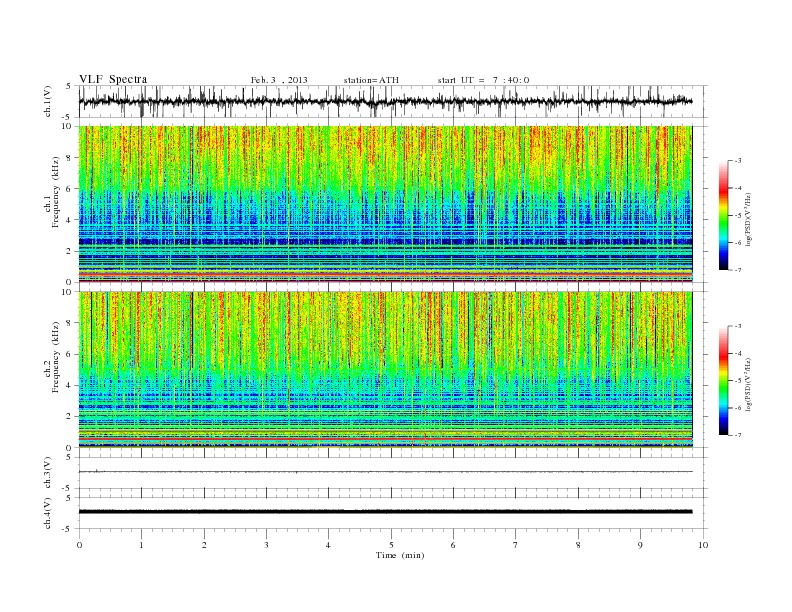This screenshot has width=792, height=612.
Task: Click the "VLF Spectra" plot title
Action: 113,79
